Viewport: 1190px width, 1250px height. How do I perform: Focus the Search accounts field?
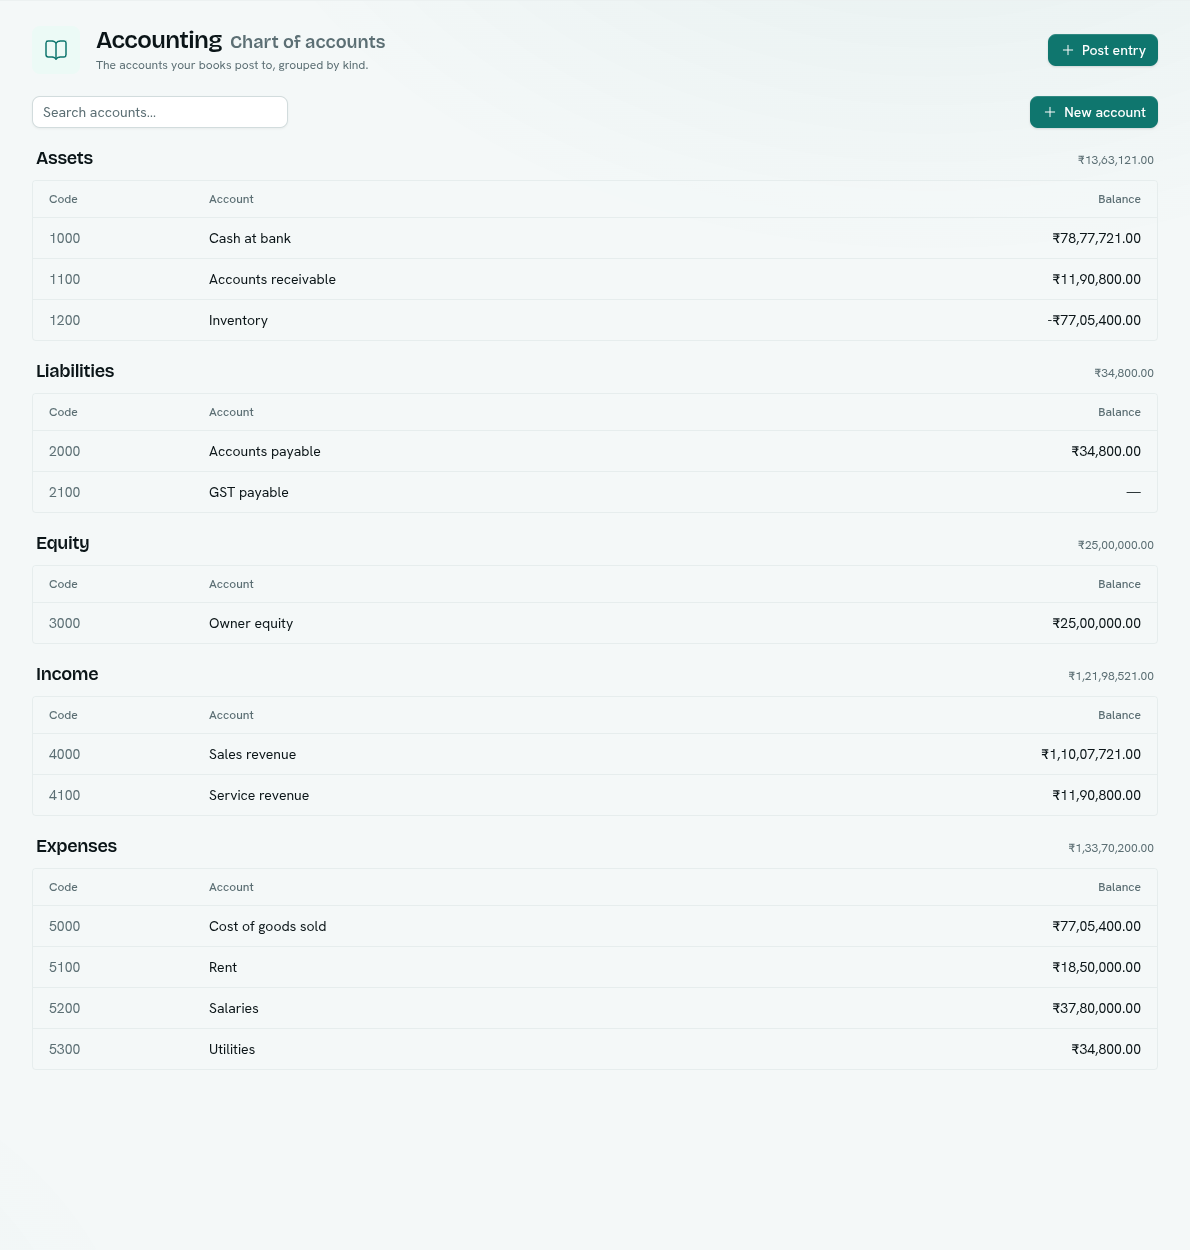[160, 112]
